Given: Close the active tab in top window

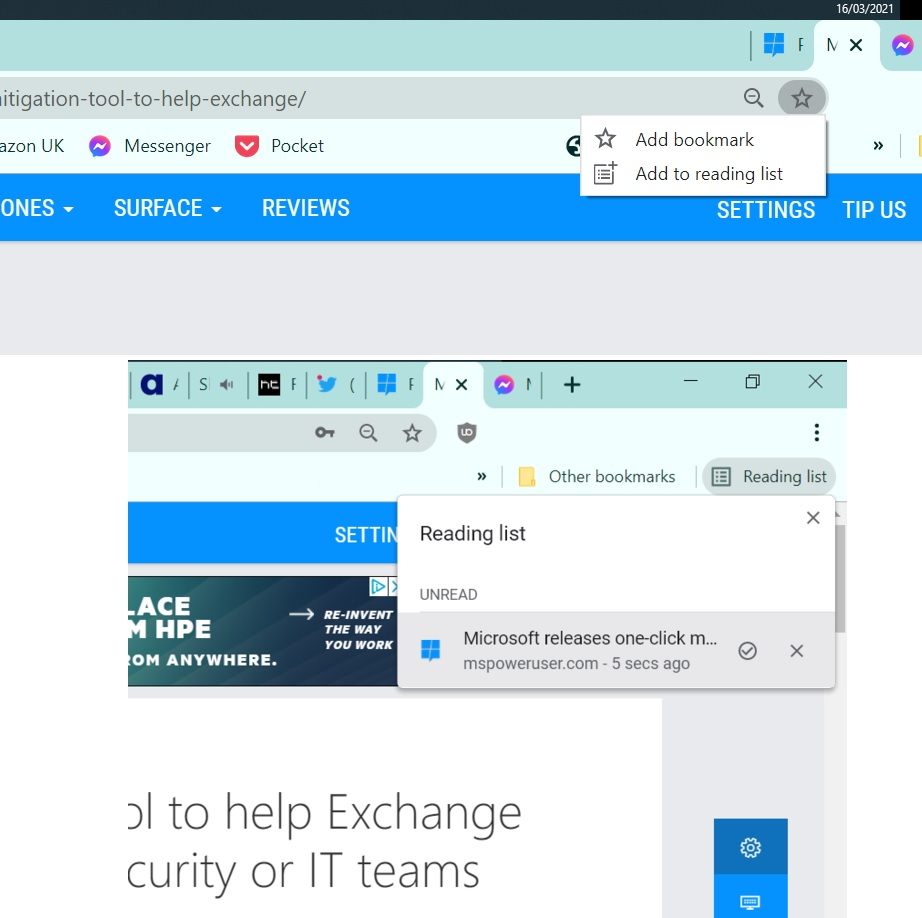Looking at the screenshot, I should pos(856,45).
